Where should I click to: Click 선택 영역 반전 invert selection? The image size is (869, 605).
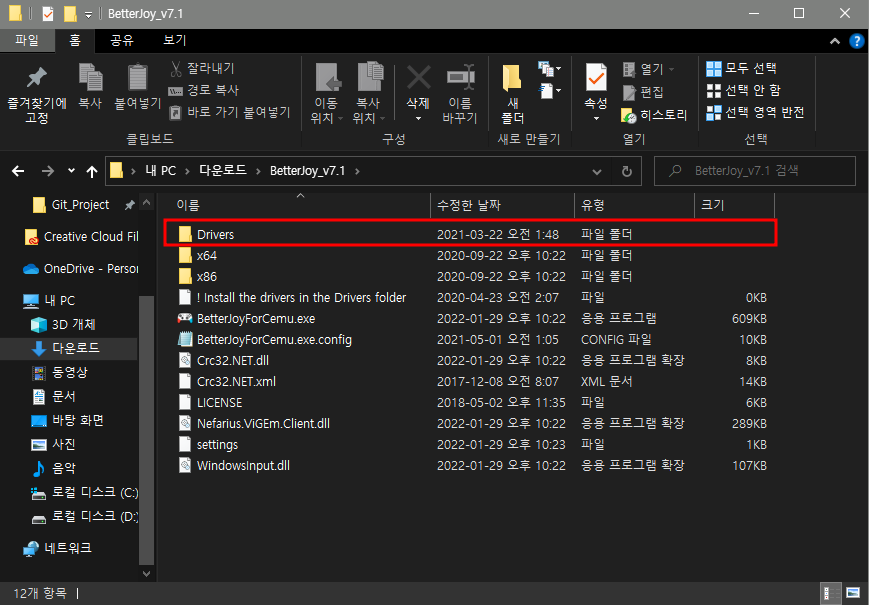(x=755, y=112)
